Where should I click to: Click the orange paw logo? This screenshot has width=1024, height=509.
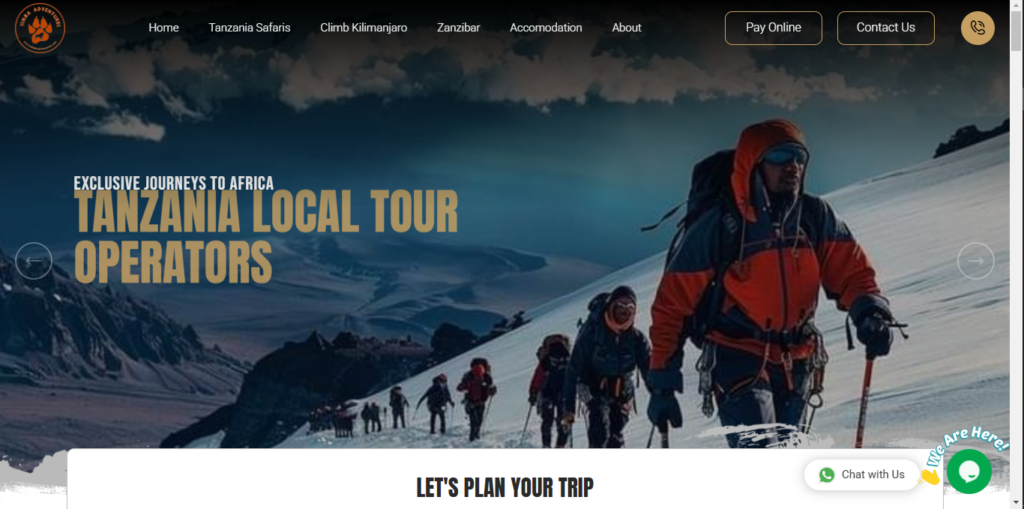point(40,27)
